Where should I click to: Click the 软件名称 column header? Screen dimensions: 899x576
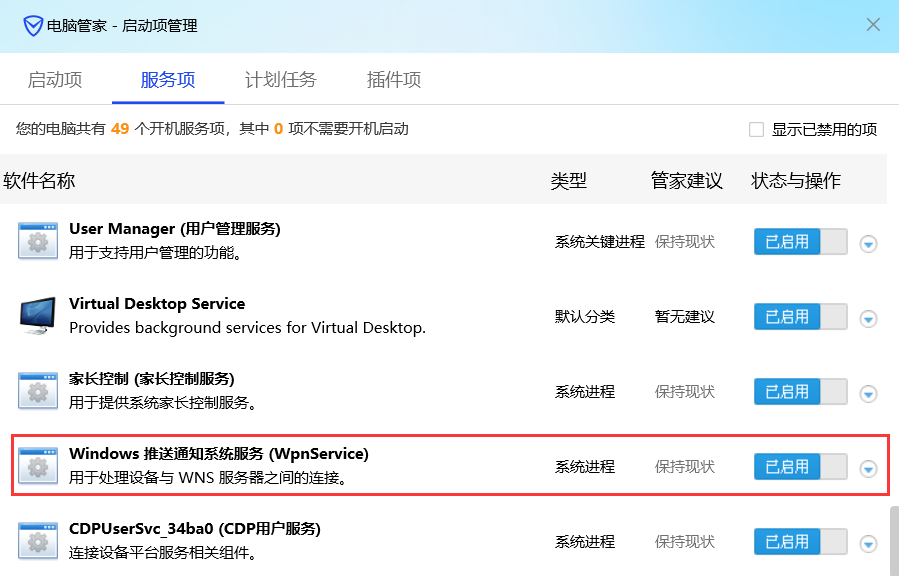pyautogui.click(x=39, y=181)
